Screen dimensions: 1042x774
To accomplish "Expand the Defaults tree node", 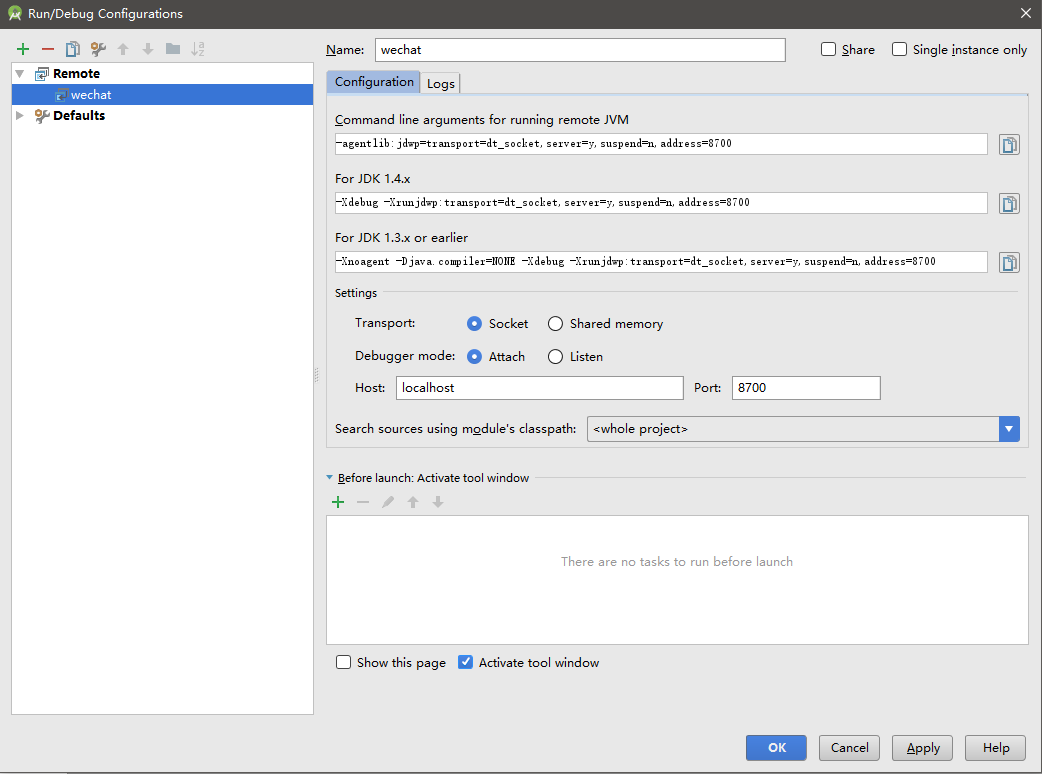I will [20, 116].
